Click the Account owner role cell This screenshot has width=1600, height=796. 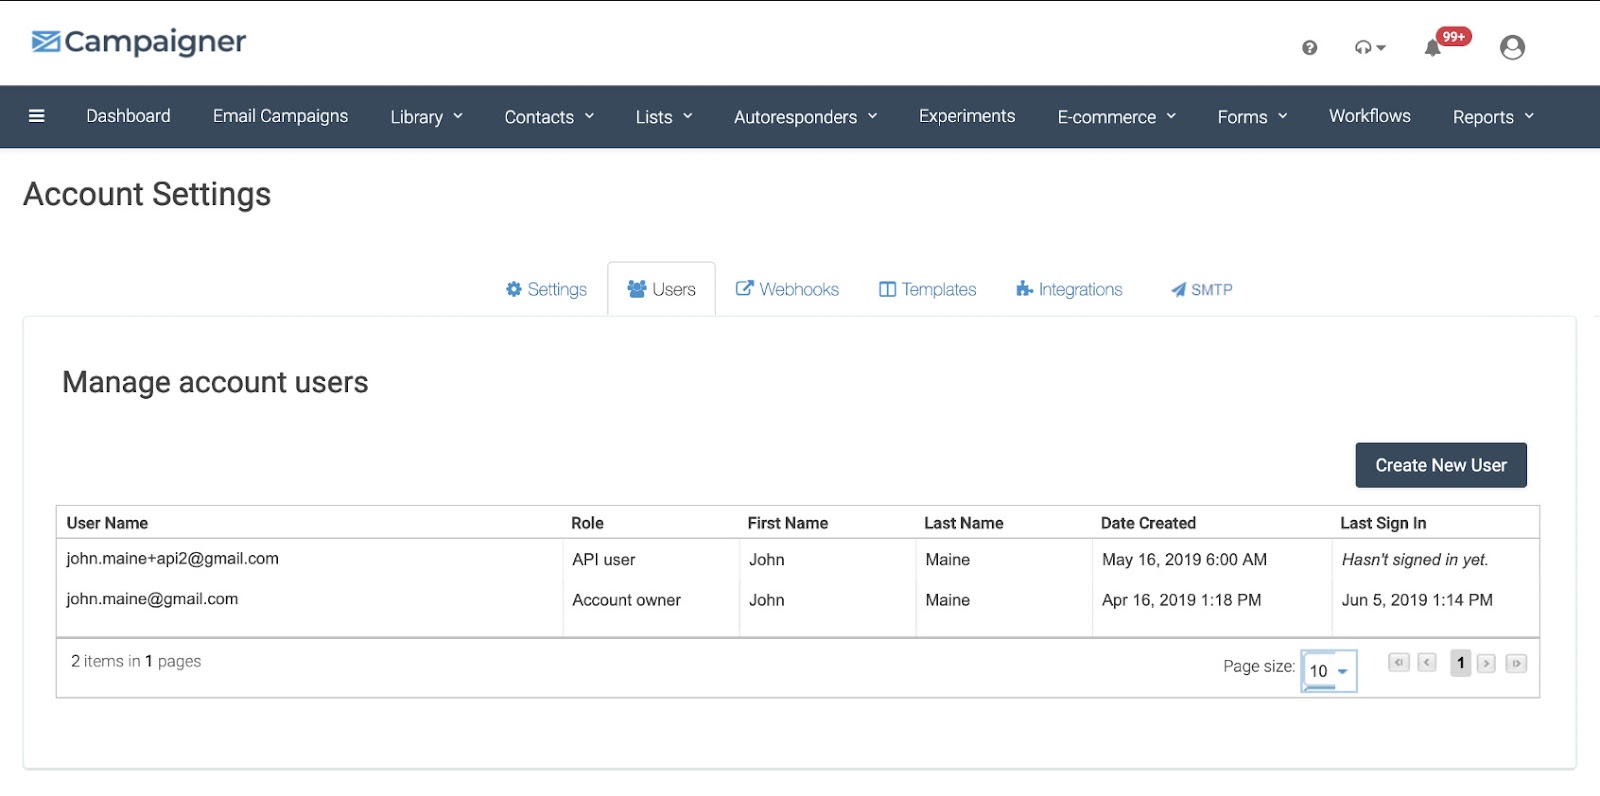626,600
